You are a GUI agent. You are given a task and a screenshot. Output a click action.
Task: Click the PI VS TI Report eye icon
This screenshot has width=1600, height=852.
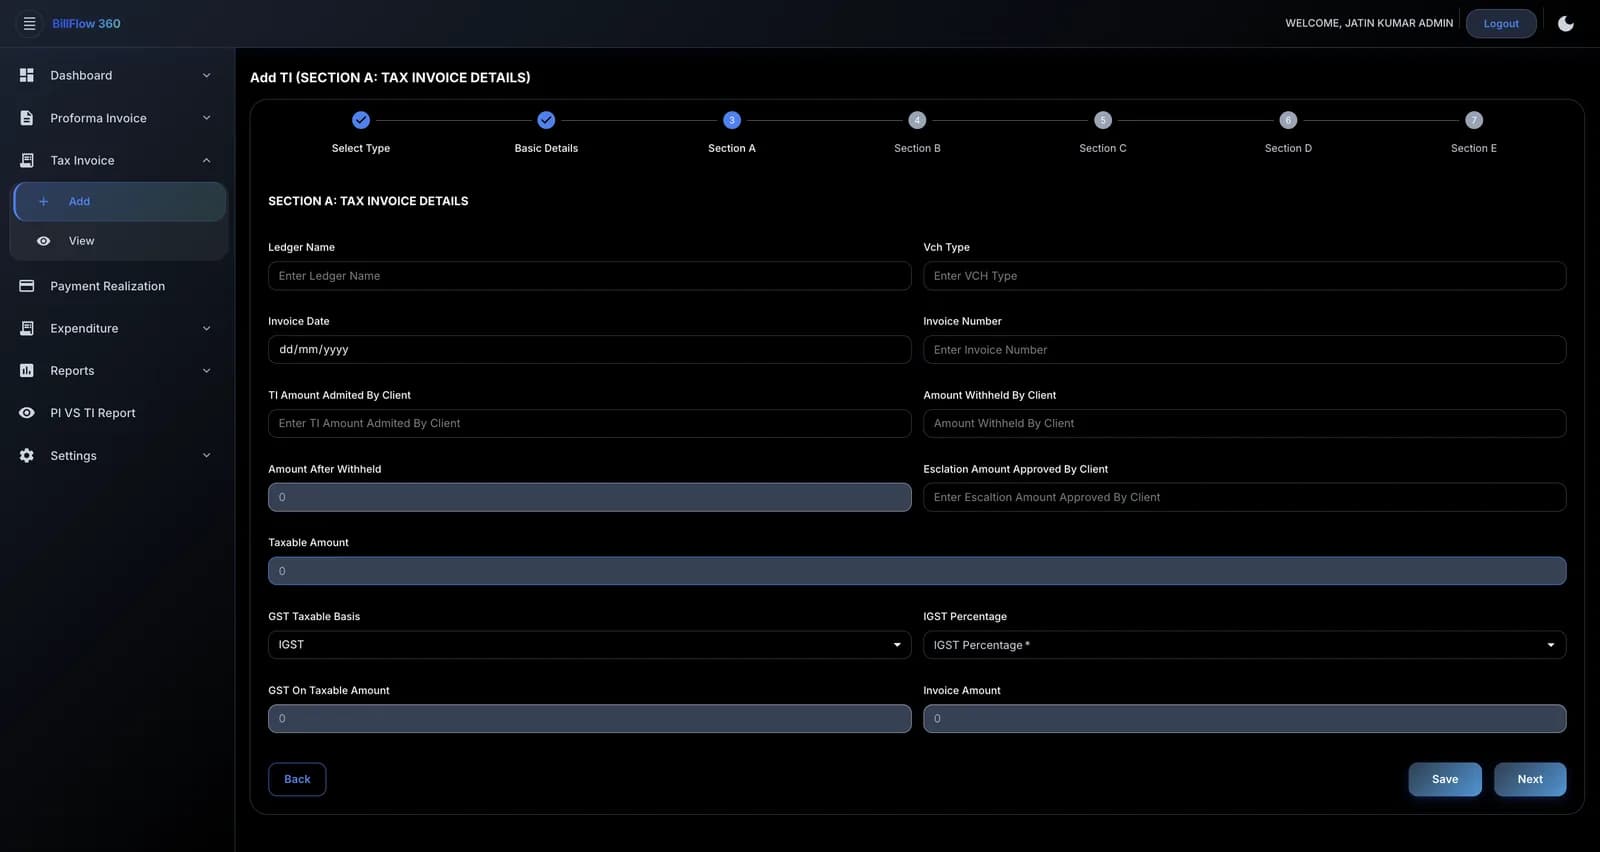(27, 413)
